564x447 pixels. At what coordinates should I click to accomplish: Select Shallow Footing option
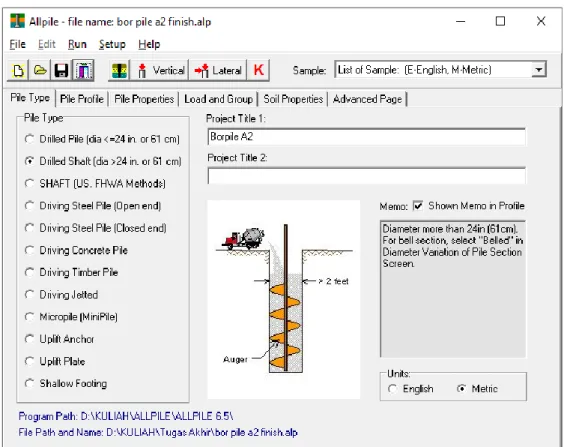click(66, 384)
